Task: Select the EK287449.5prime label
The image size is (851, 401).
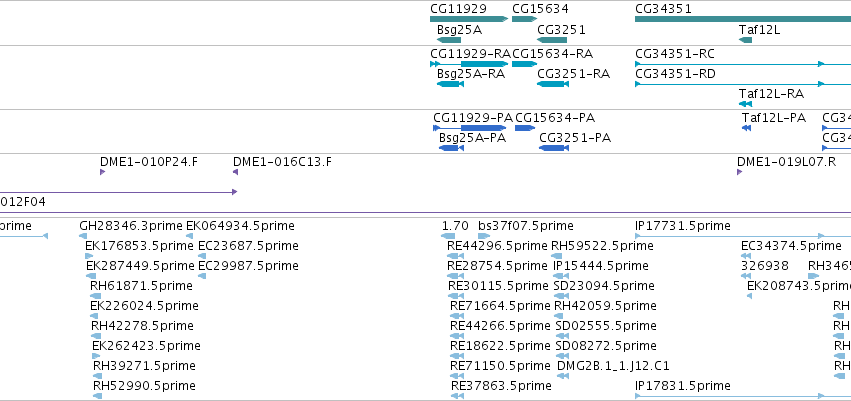Action: click(140, 265)
